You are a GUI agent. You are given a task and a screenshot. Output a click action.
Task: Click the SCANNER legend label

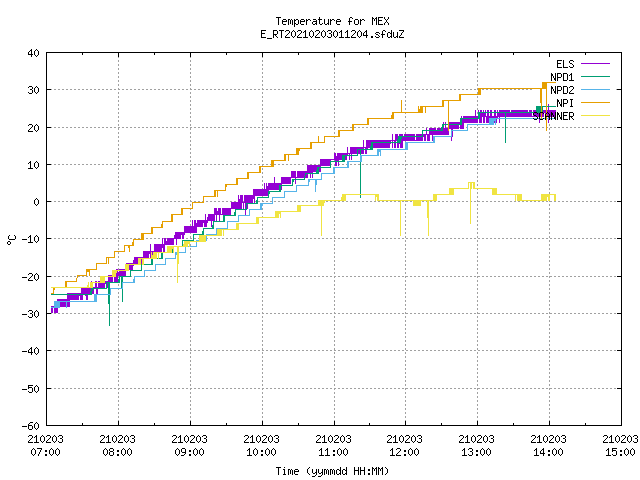[x=553, y=116]
